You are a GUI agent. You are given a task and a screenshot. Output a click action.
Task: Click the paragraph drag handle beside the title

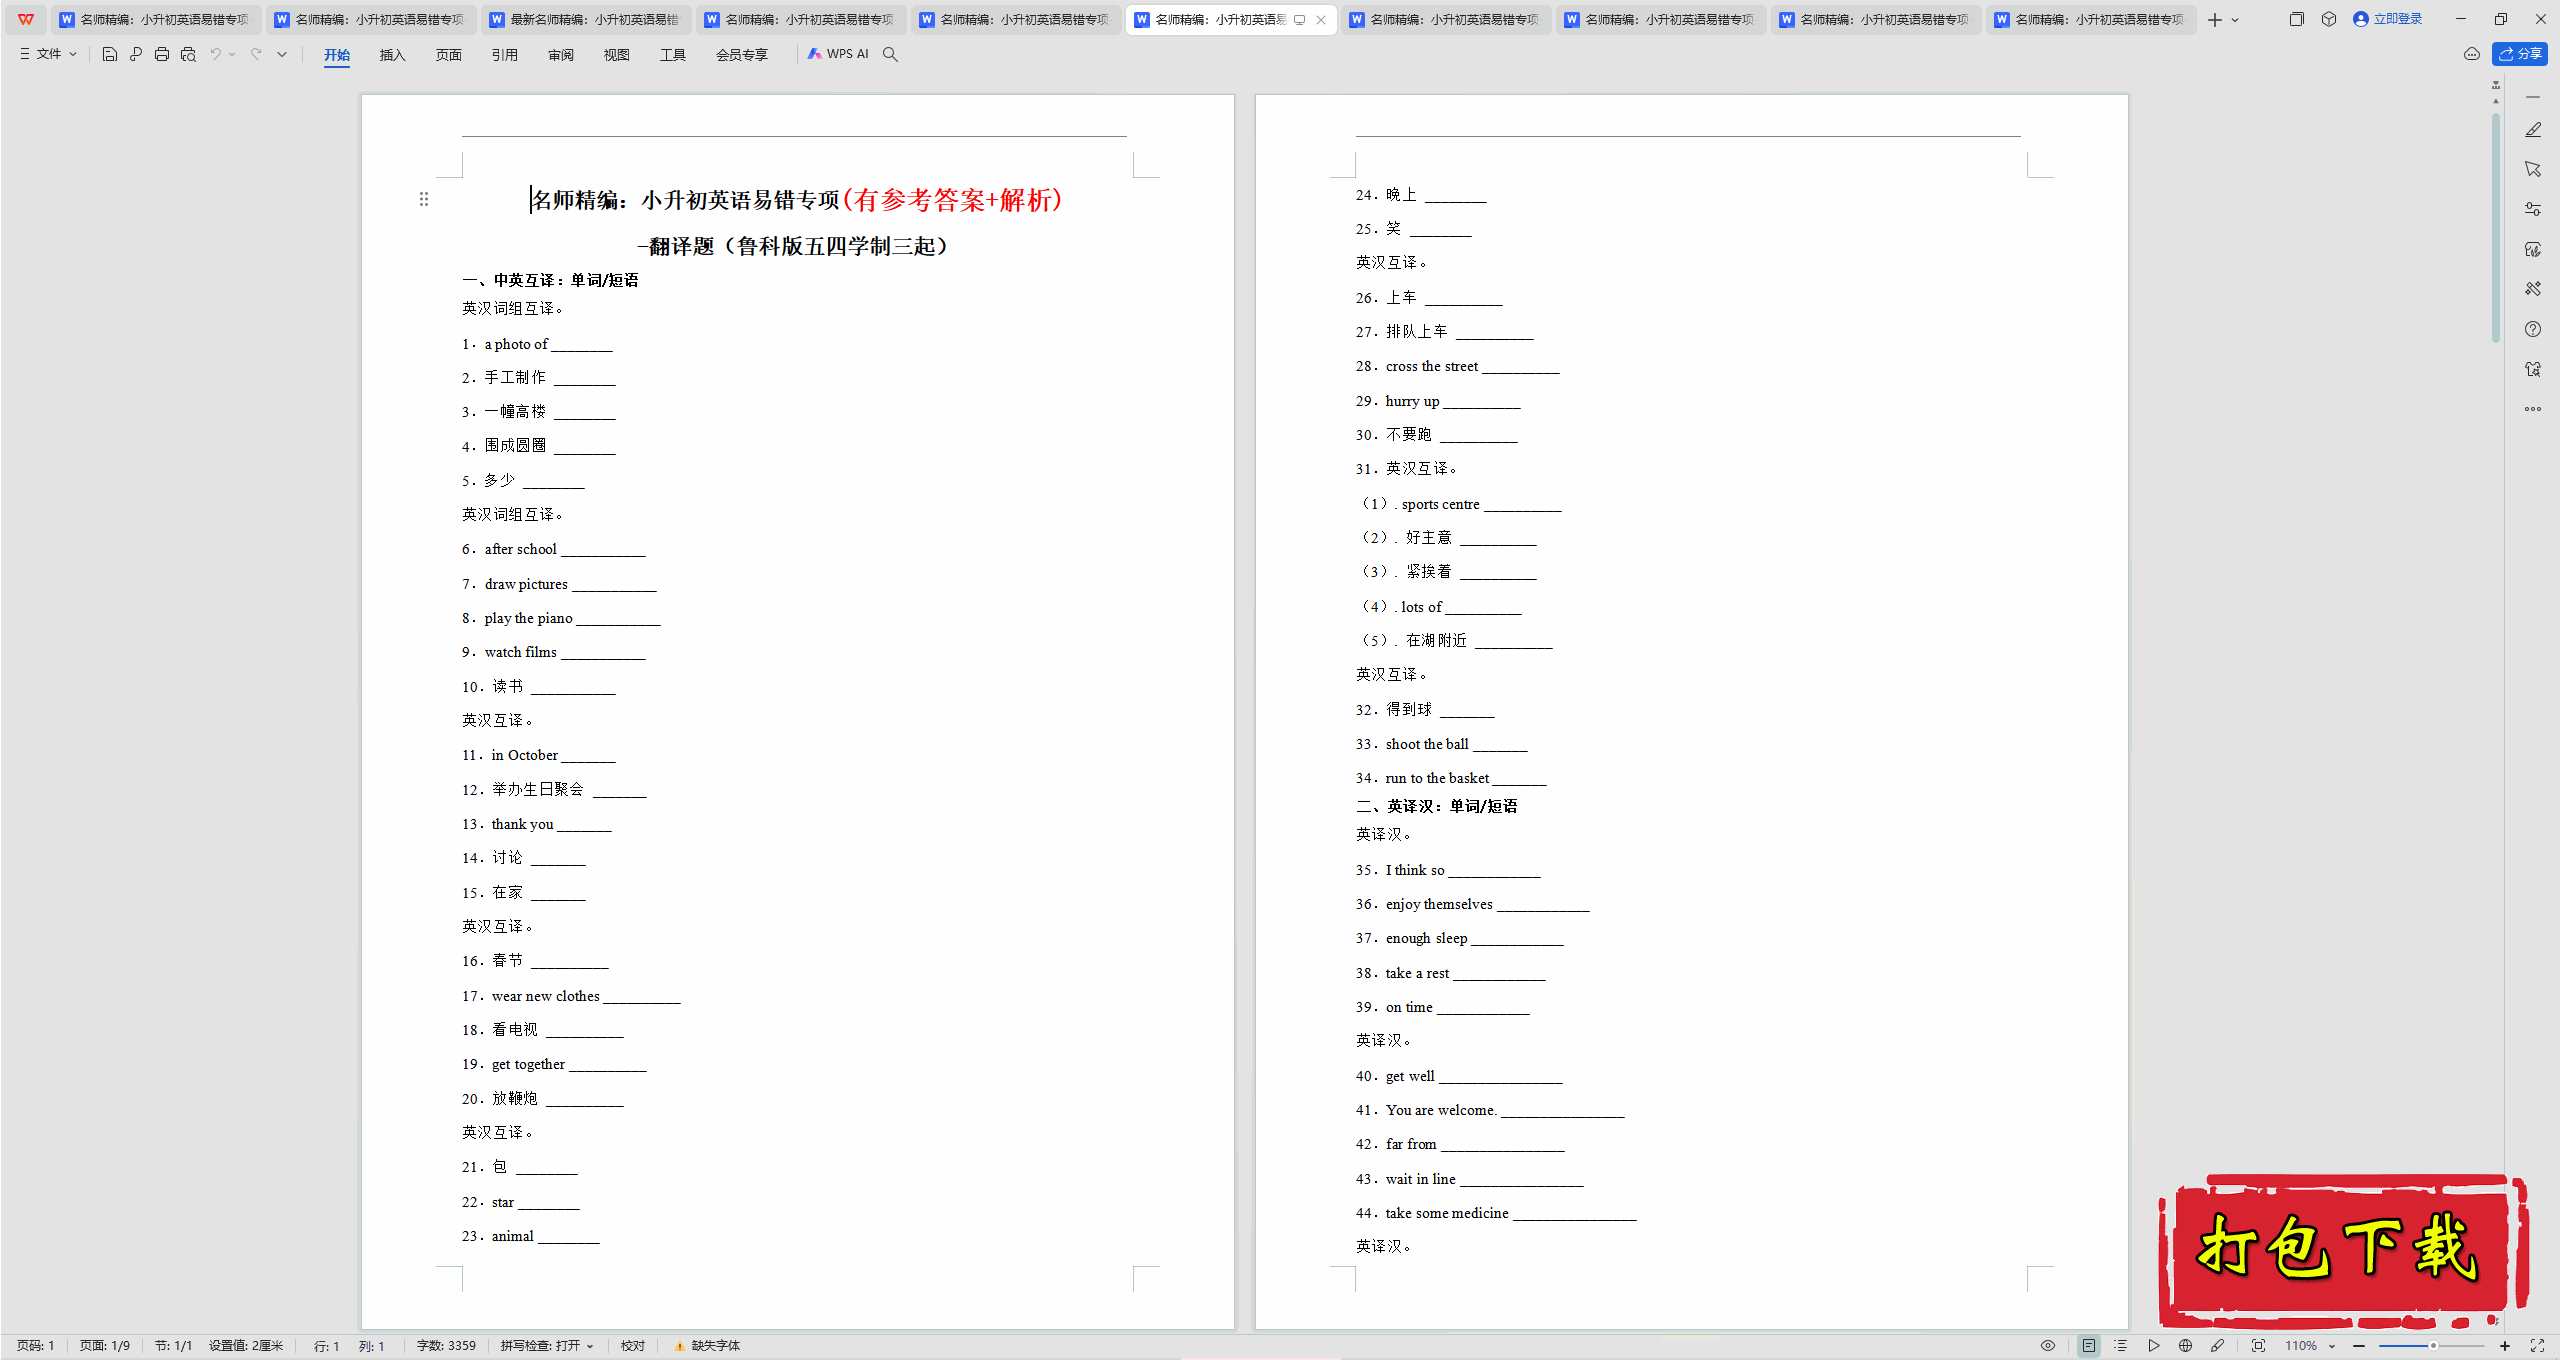click(x=424, y=199)
